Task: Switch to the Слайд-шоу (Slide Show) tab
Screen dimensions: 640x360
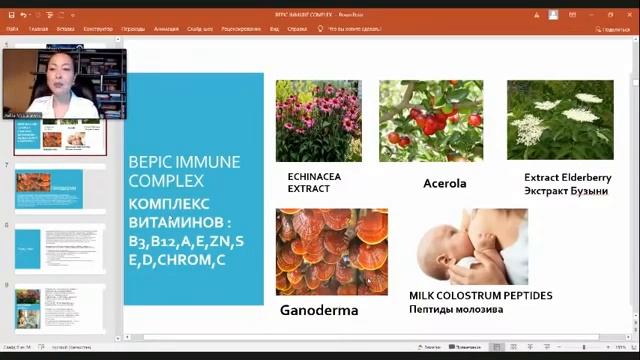Action: click(200, 29)
